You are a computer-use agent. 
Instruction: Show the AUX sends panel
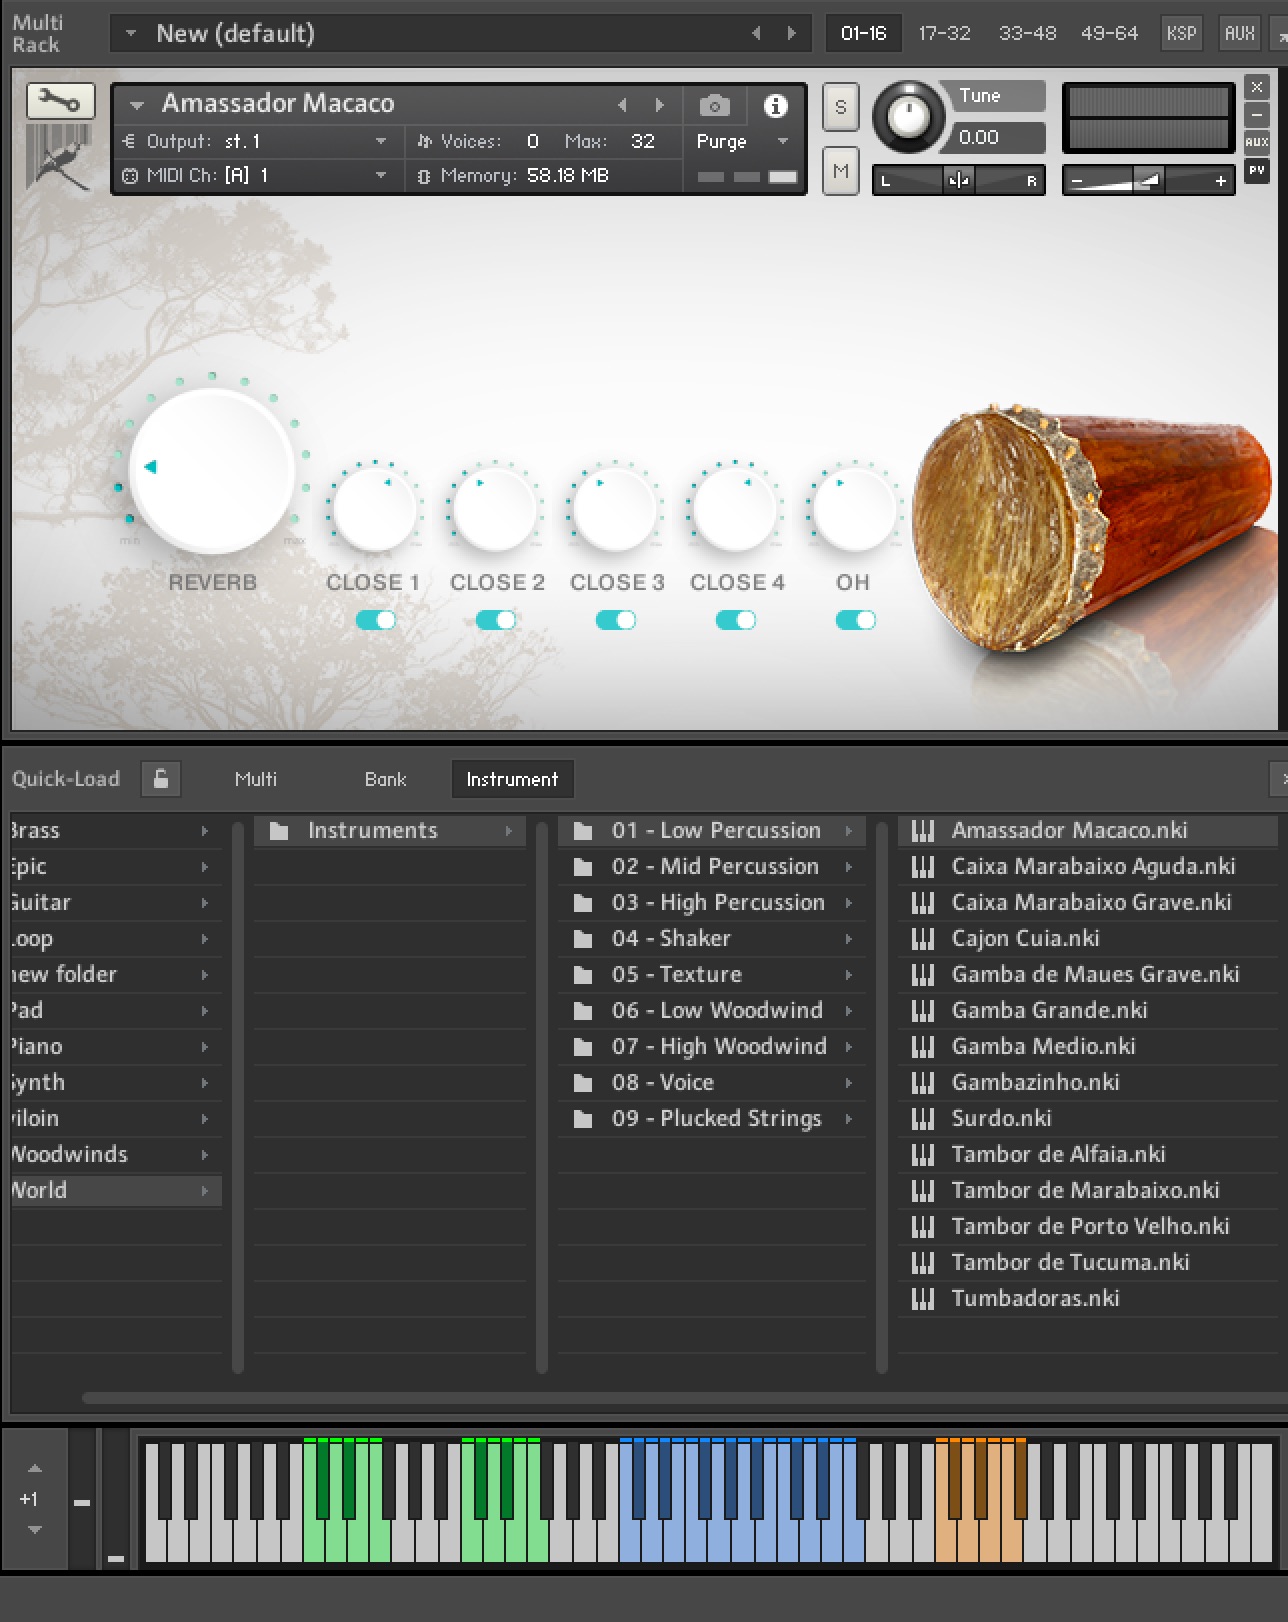(1239, 33)
